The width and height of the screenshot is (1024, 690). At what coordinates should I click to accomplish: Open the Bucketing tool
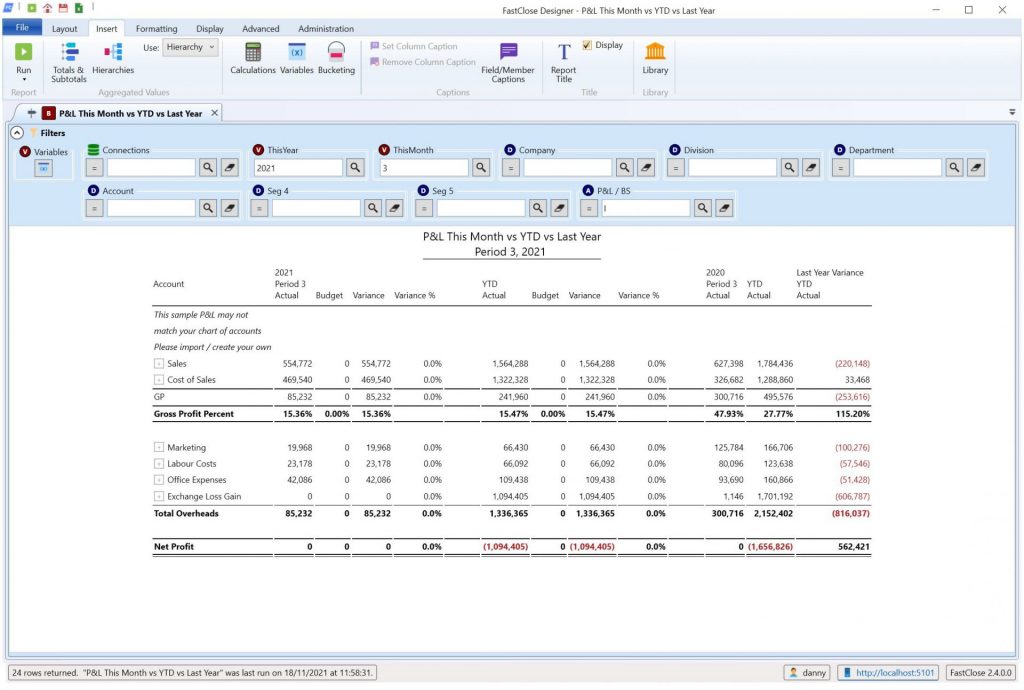coord(336,59)
